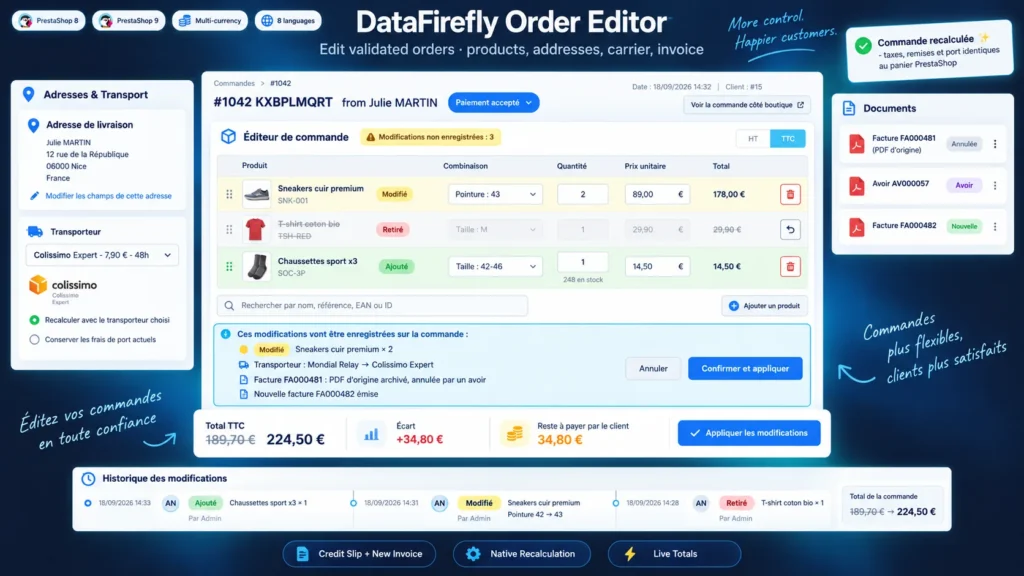Viewport: 1024px width, 576px height.
Task: Click the Éditeur de commande box icon
Action: click(x=228, y=136)
